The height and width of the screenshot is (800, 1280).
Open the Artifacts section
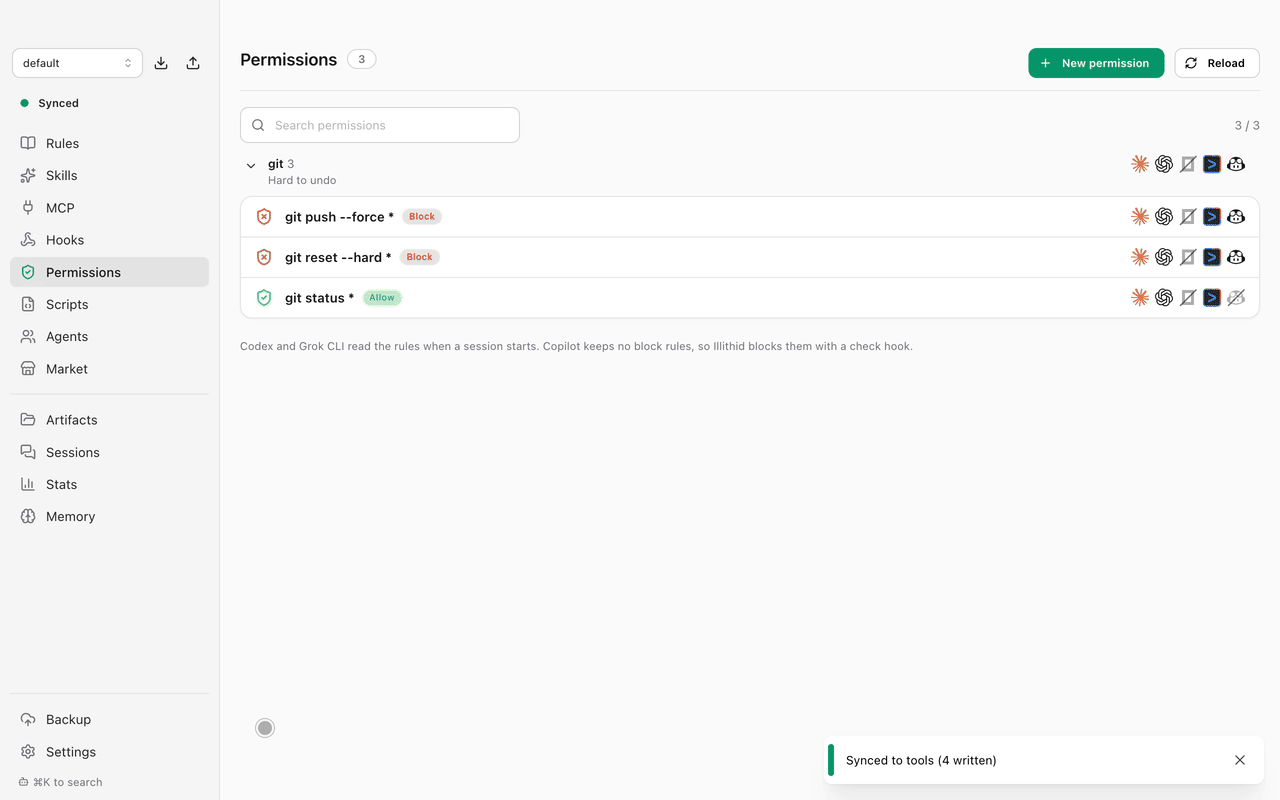click(x=110, y=420)
